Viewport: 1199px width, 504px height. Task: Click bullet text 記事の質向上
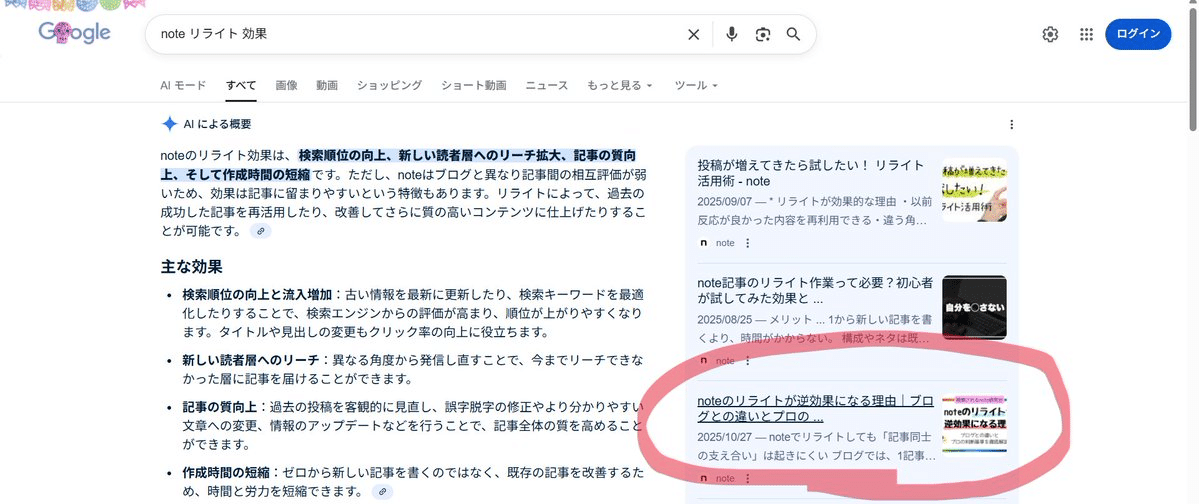pyautogui.click(x=219, y=407)
